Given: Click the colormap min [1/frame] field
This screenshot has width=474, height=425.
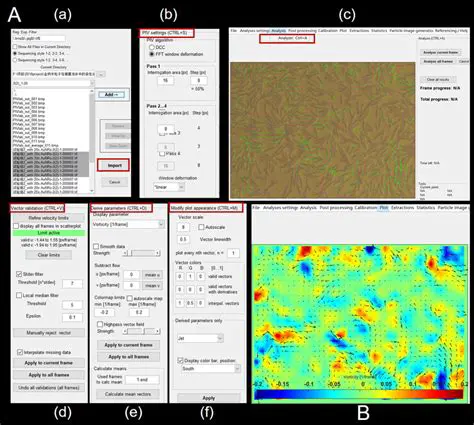Looking at the screenshot, I should 104,312.
